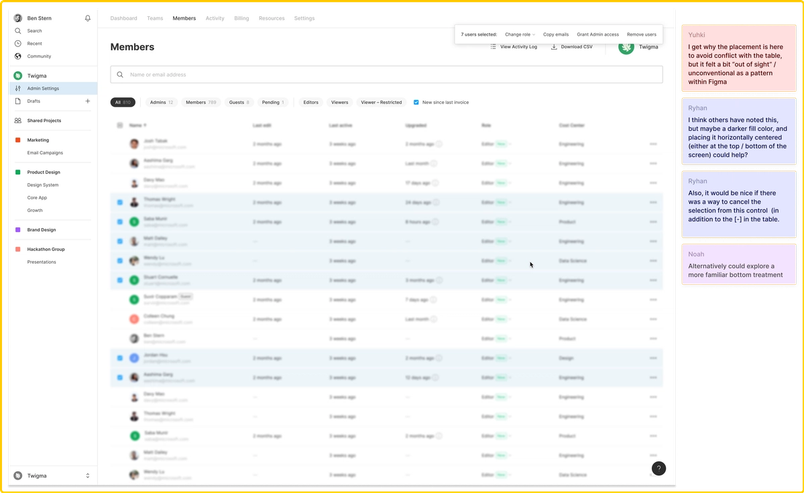This screenshot has width=804, height=493.
Task: Switch to the Billing tab
Action: (x=242, y=18)
